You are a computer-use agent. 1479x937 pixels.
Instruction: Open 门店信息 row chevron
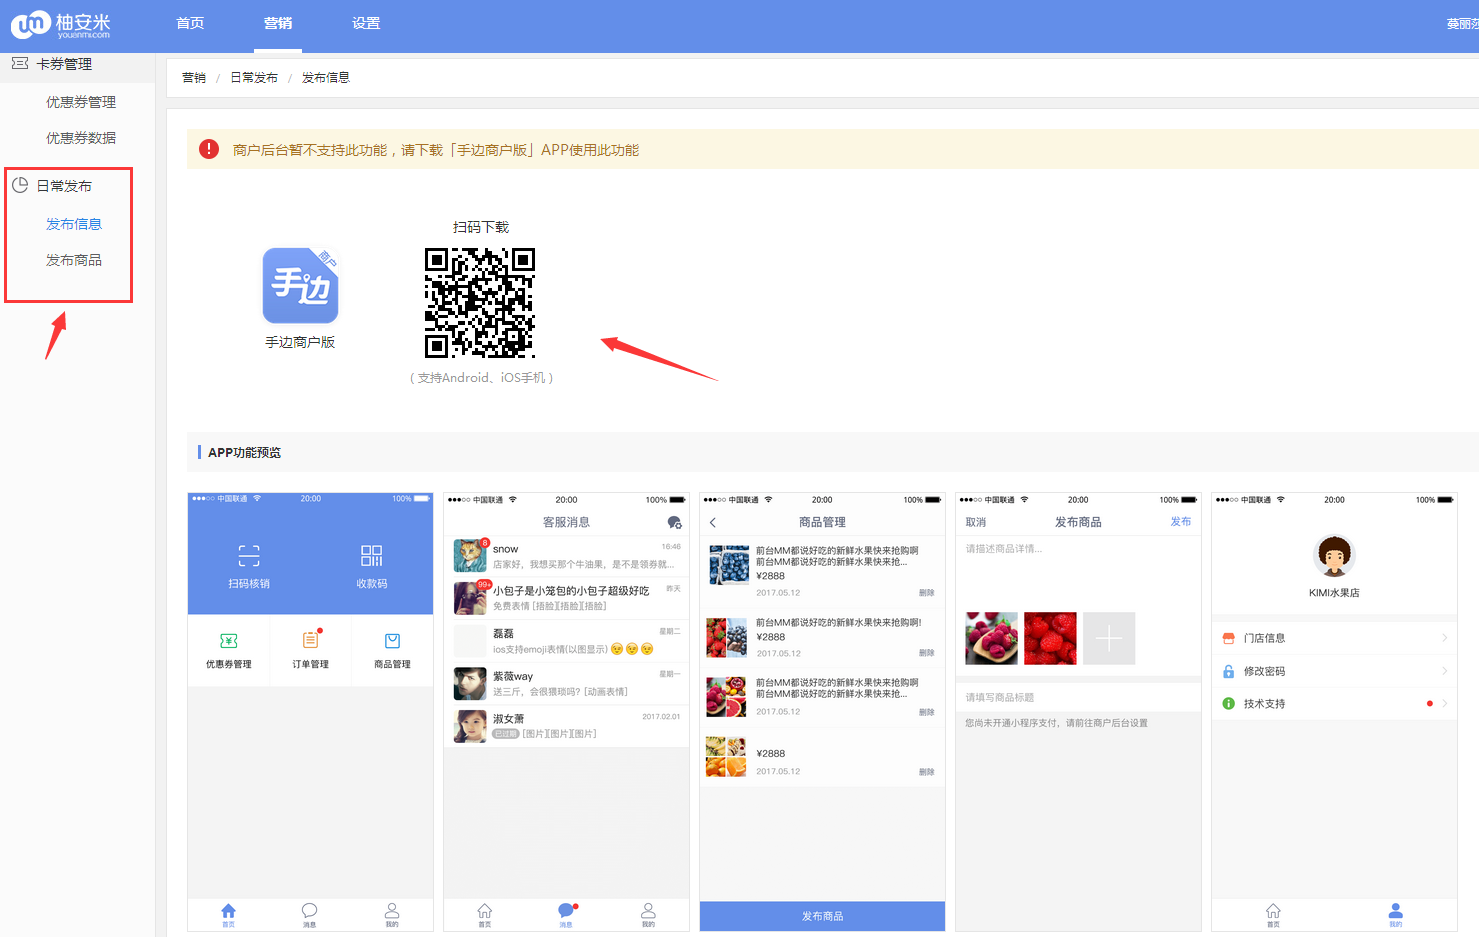(x=1445, y=638)
